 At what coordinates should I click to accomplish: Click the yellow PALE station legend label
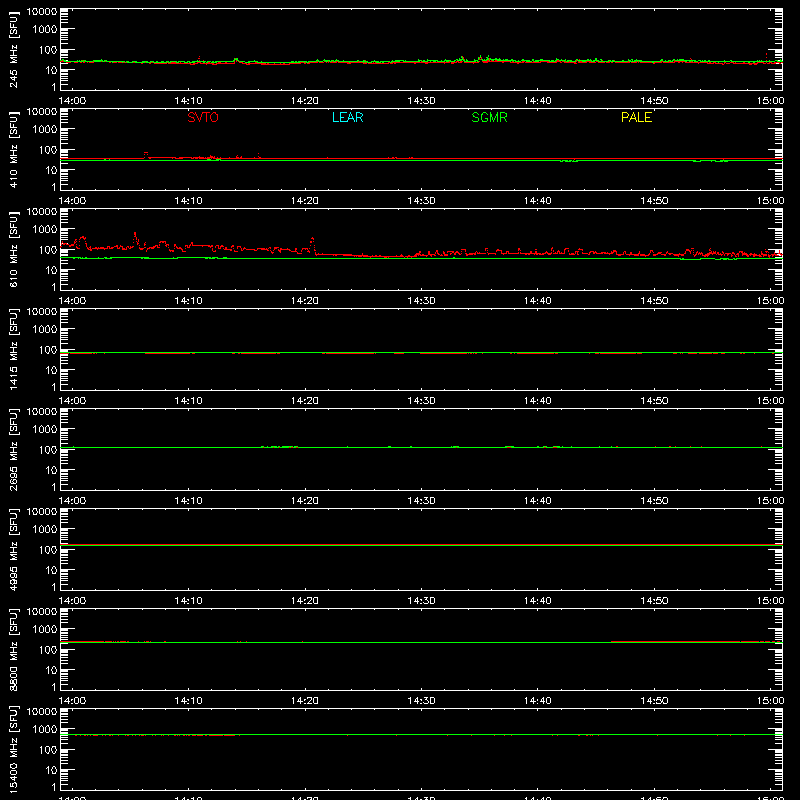(x=636, y=117)
